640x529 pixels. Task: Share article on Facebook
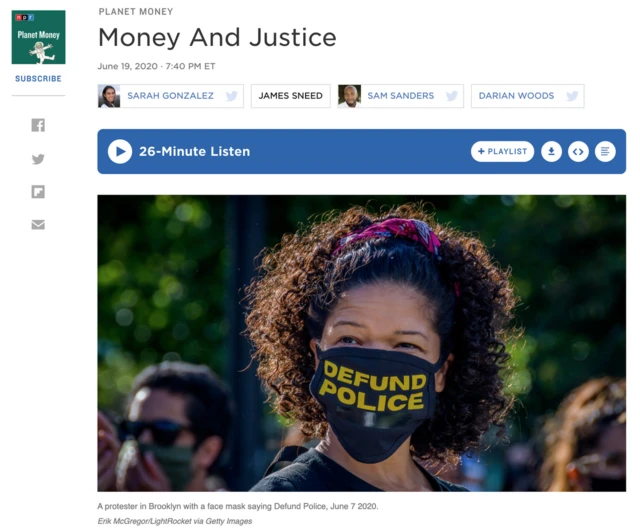(38, 125)
